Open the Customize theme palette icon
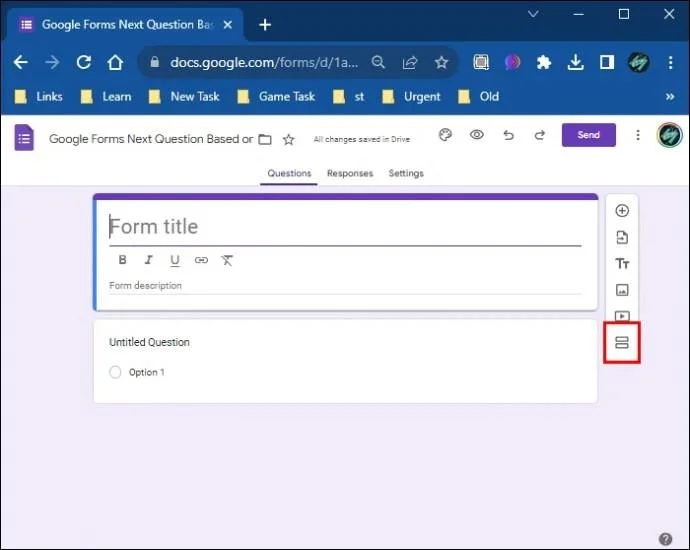Image resolution: width=690 pixels, height=550 pixels. point(445,135)
